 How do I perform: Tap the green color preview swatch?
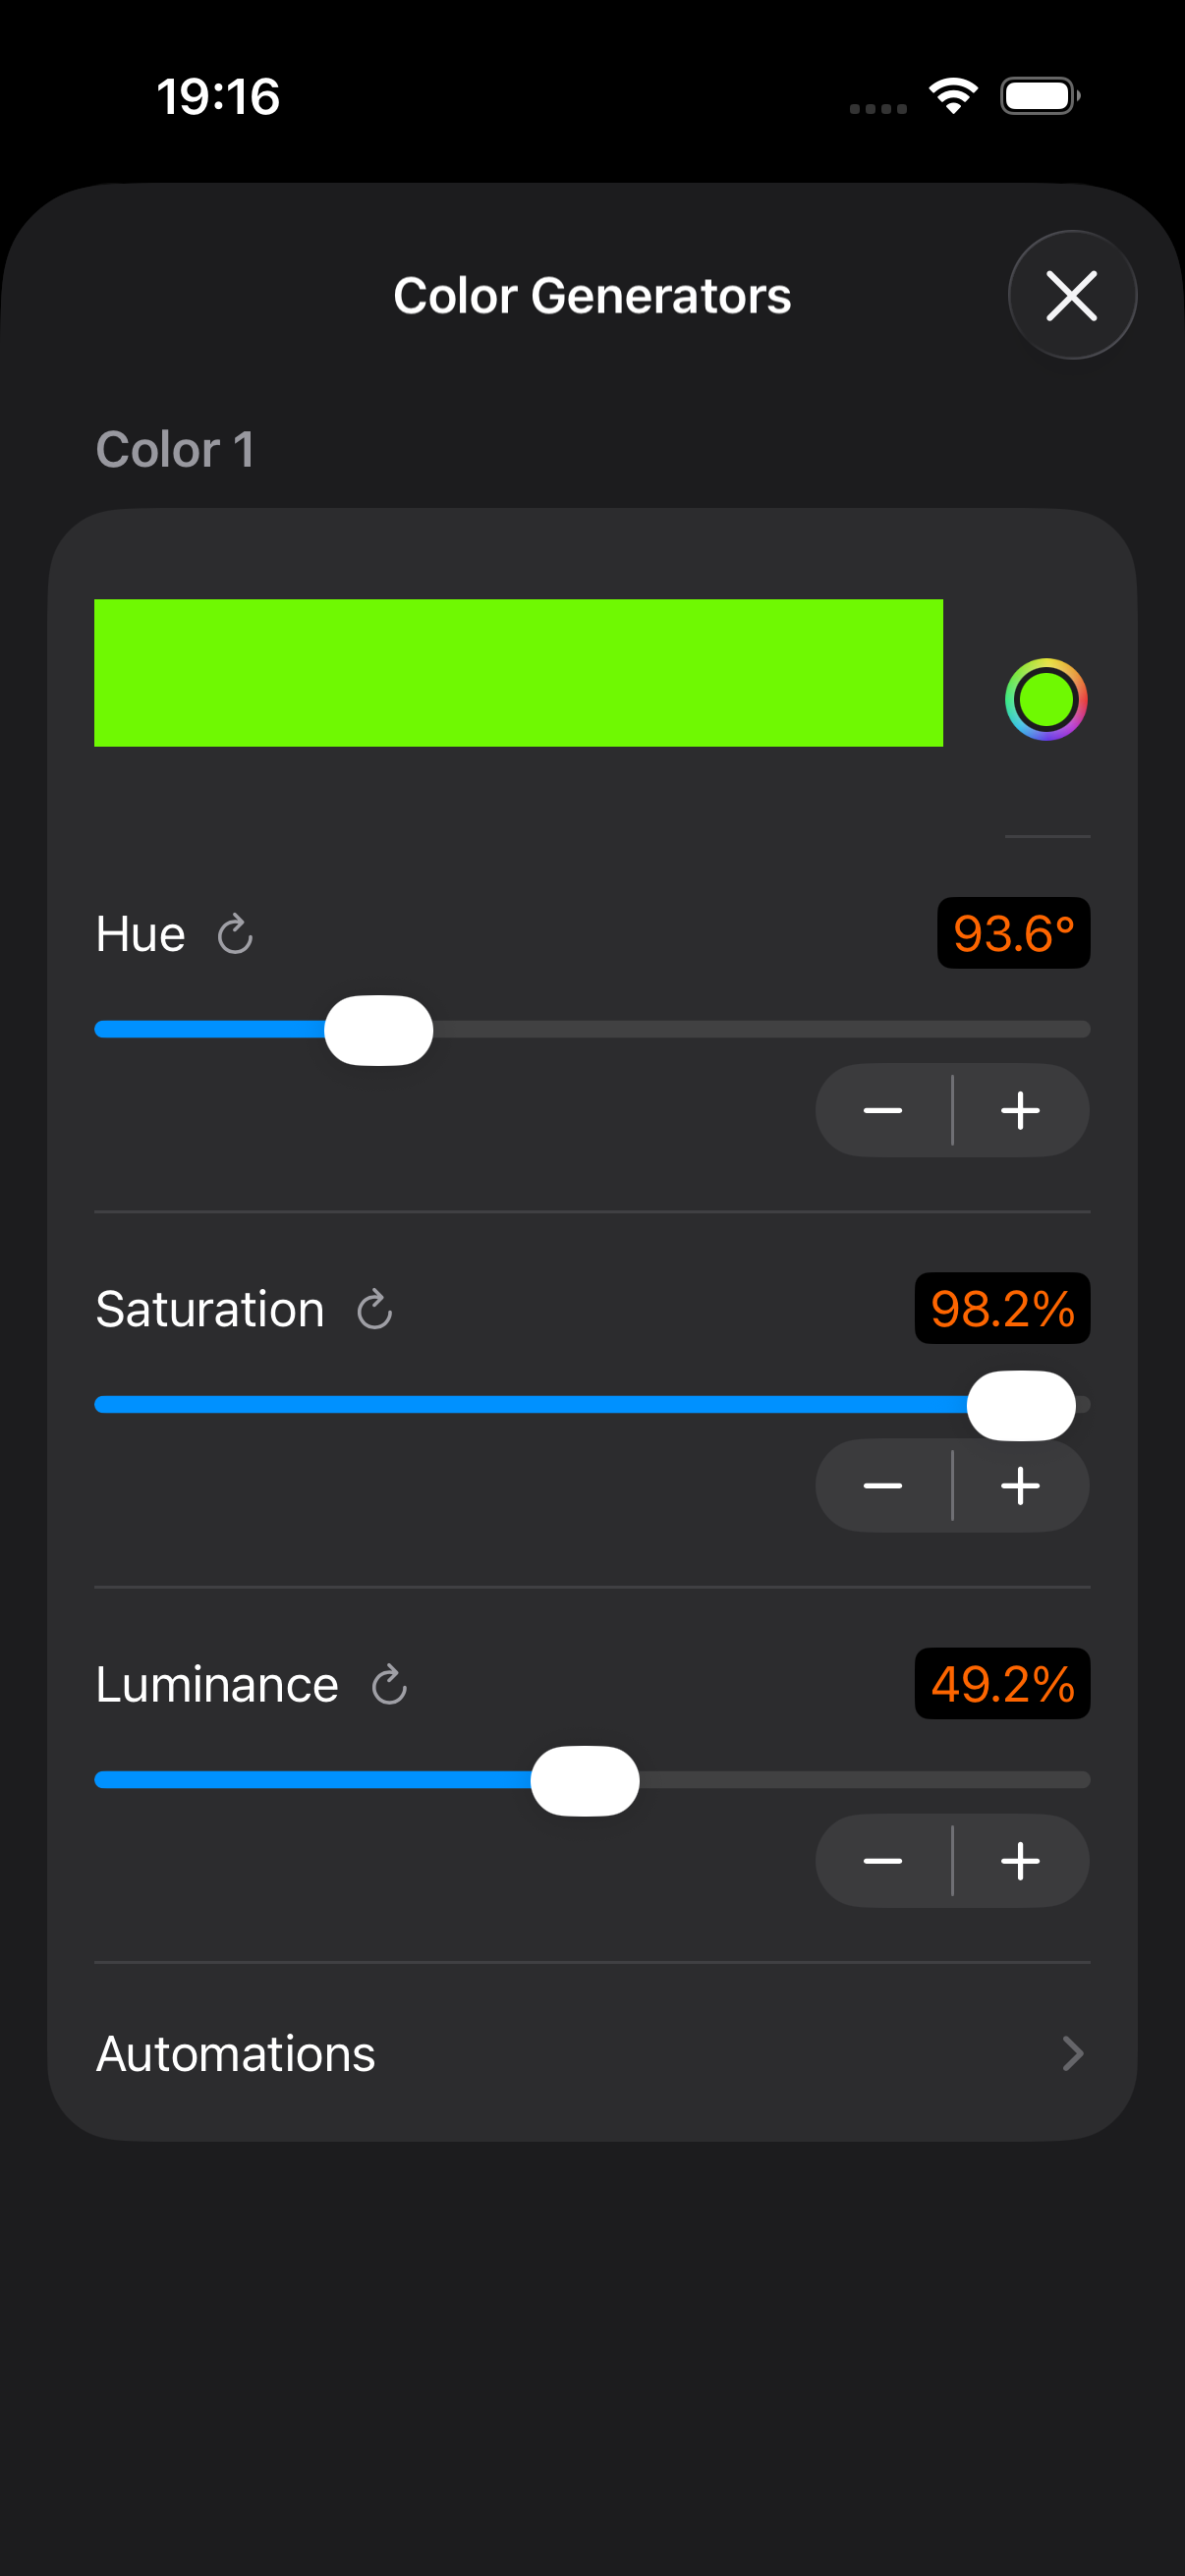[x=518, y=673]
